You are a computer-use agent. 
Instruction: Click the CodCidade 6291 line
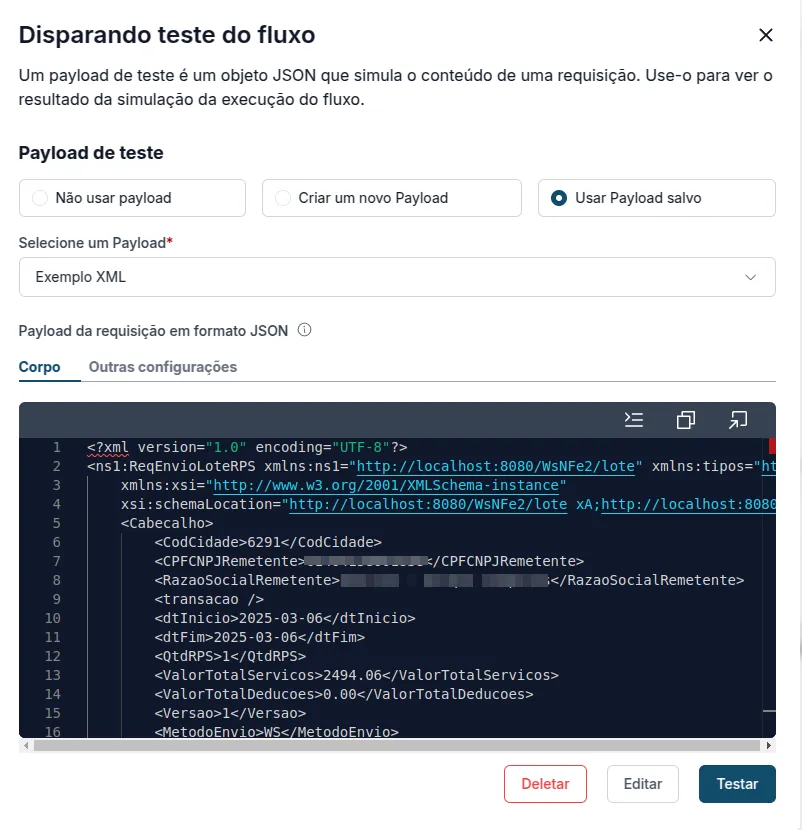pyautogui.click(x=268, y=542)
